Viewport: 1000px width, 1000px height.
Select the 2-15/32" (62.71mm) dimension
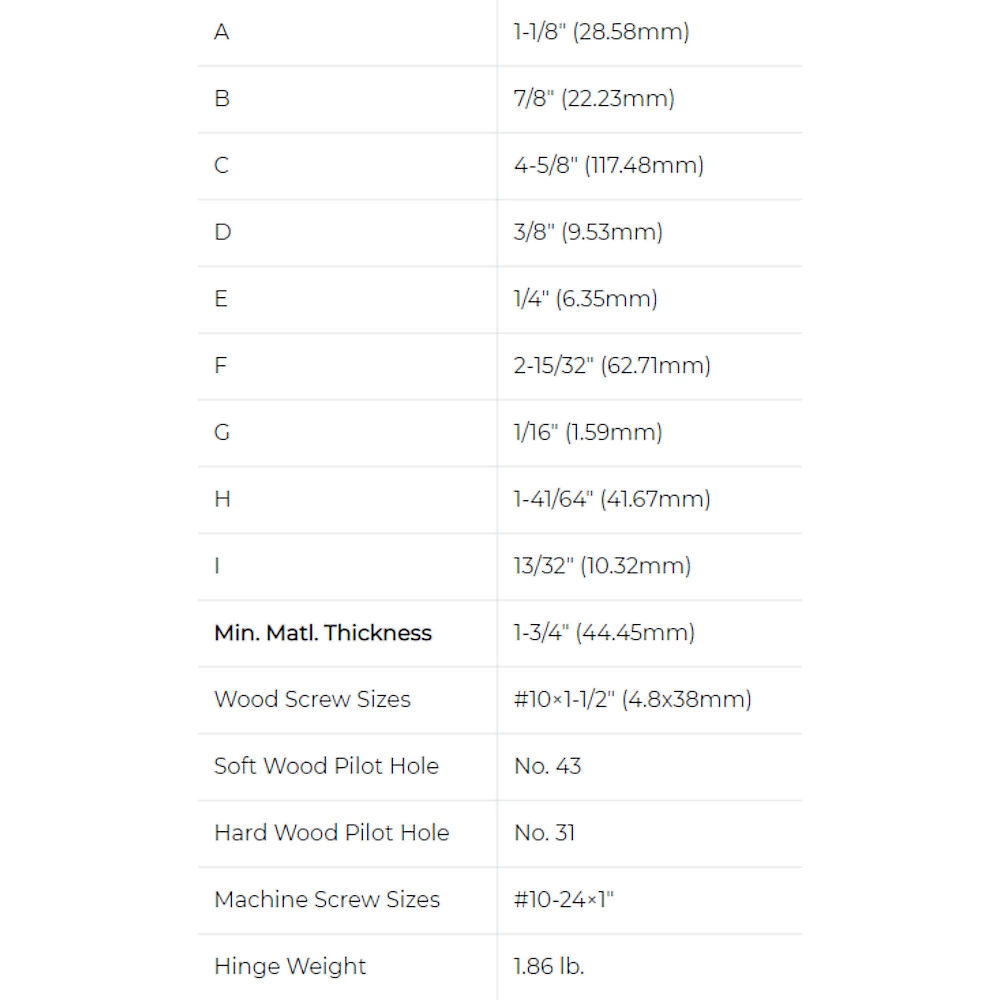pos(612,365)
